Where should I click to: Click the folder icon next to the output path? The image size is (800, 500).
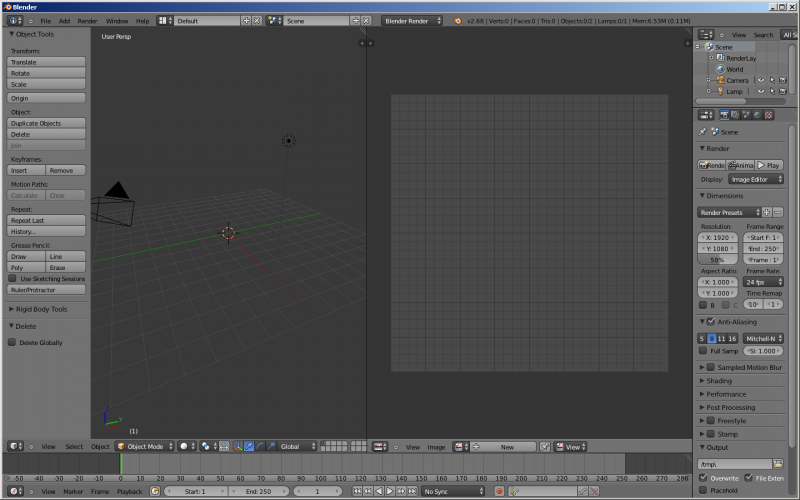778,464
